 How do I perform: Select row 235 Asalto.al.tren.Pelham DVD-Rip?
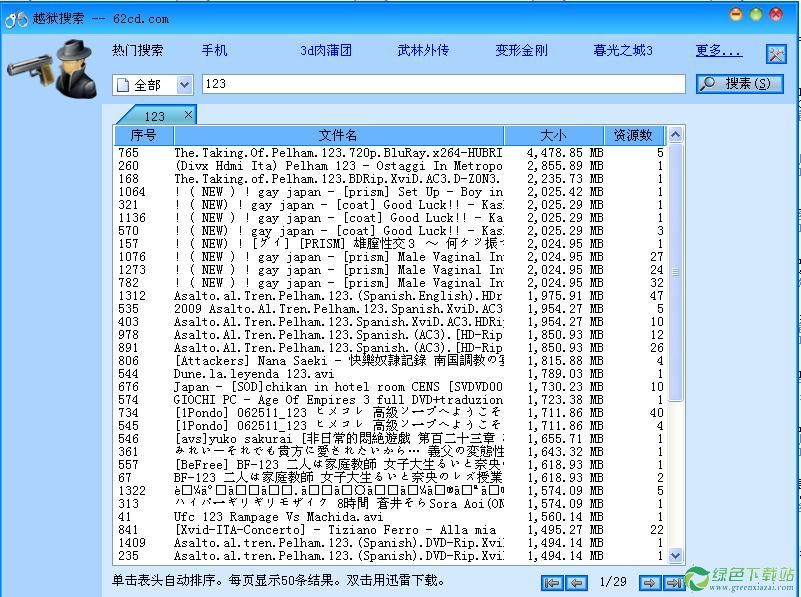390,556
